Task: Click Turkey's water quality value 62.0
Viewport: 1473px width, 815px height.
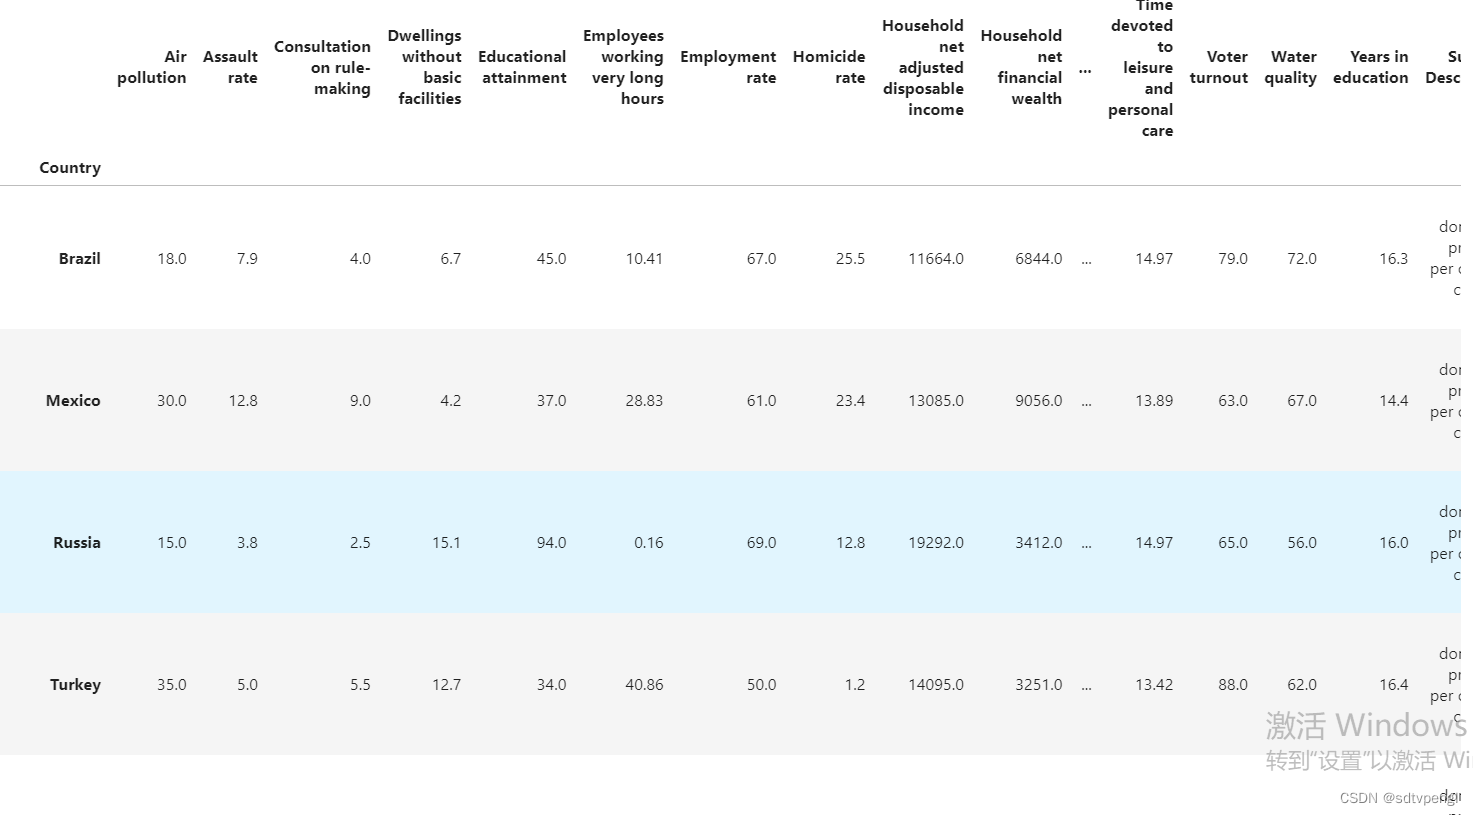Action: (x=1302, y=684)
